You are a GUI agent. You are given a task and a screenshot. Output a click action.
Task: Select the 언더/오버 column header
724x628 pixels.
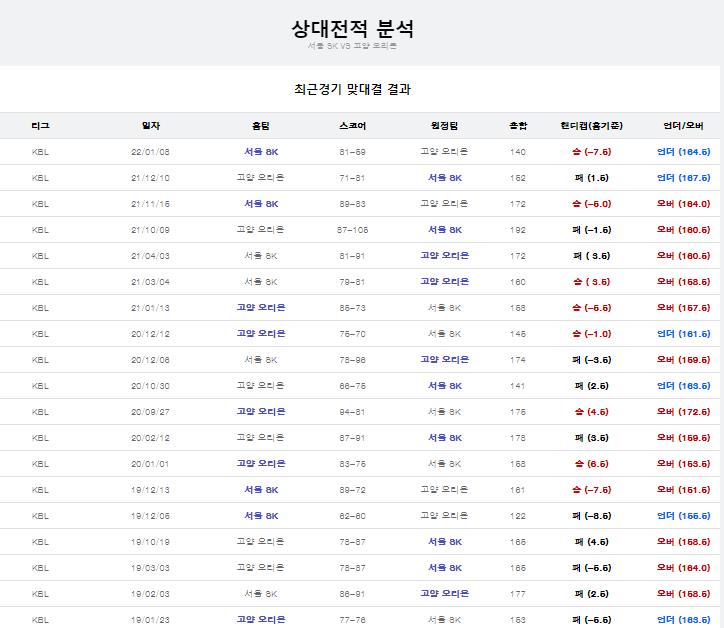click(683, 126)
